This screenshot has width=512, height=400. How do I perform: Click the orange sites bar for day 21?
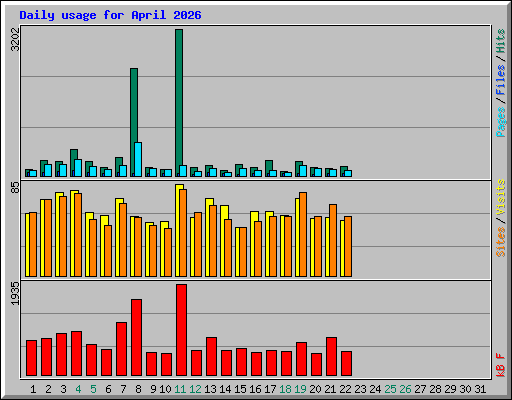333,240
